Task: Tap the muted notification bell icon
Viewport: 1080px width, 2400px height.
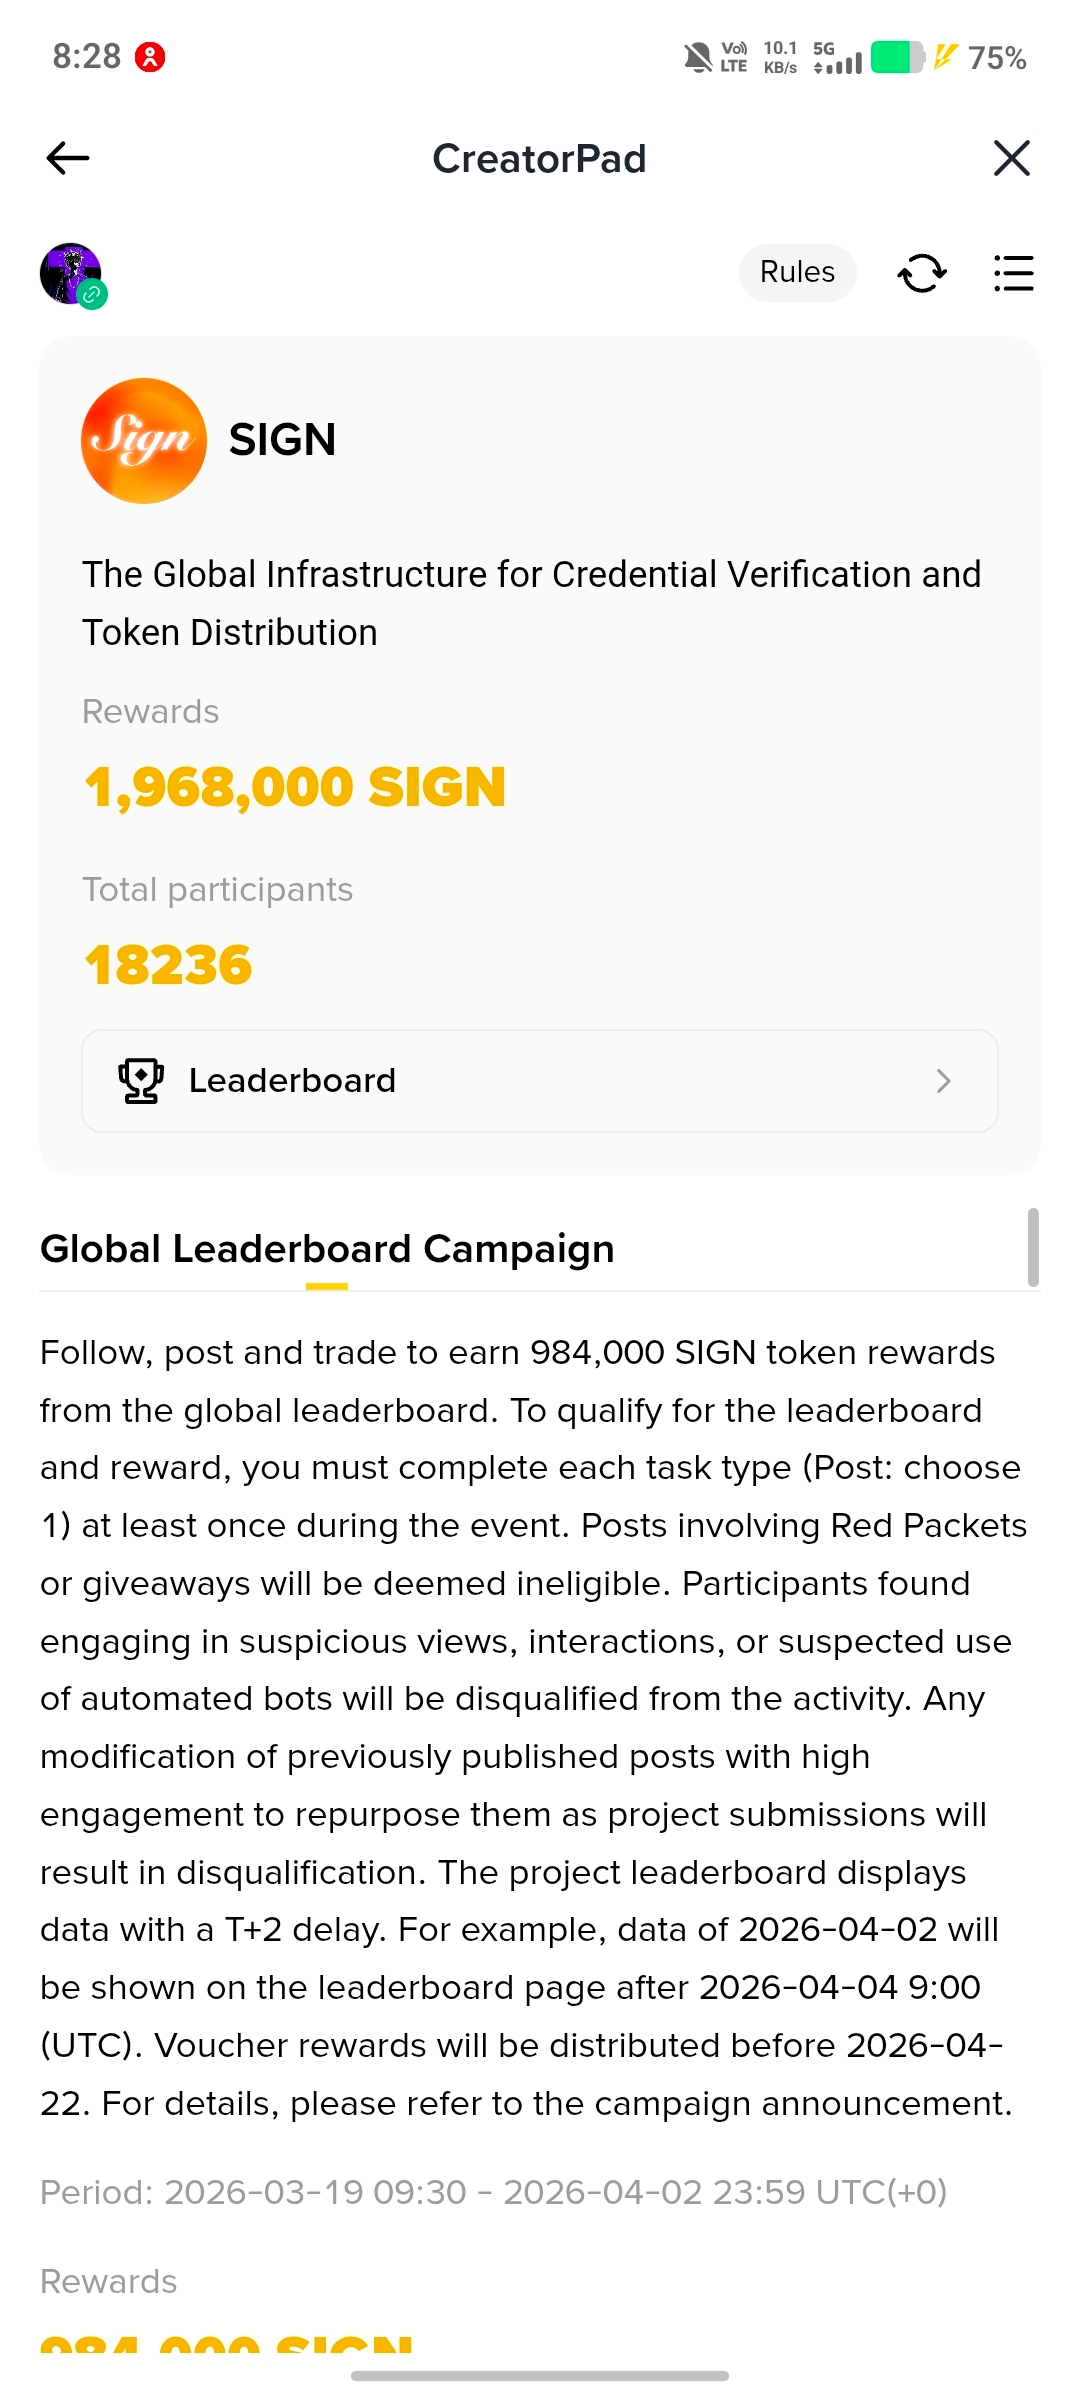Action: pyautogui.click(x=697, y=58)
